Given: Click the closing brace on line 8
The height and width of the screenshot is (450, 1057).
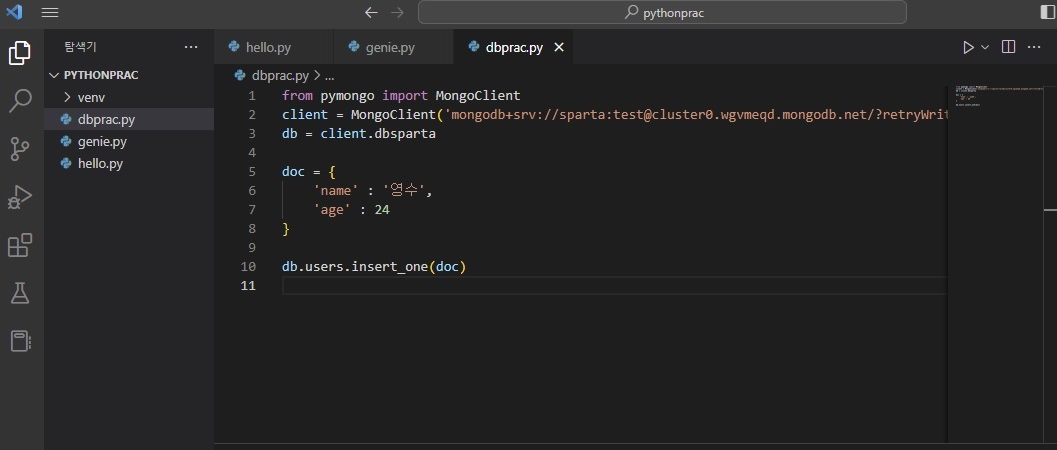Looking at the screenshot, I should [286, 229].
